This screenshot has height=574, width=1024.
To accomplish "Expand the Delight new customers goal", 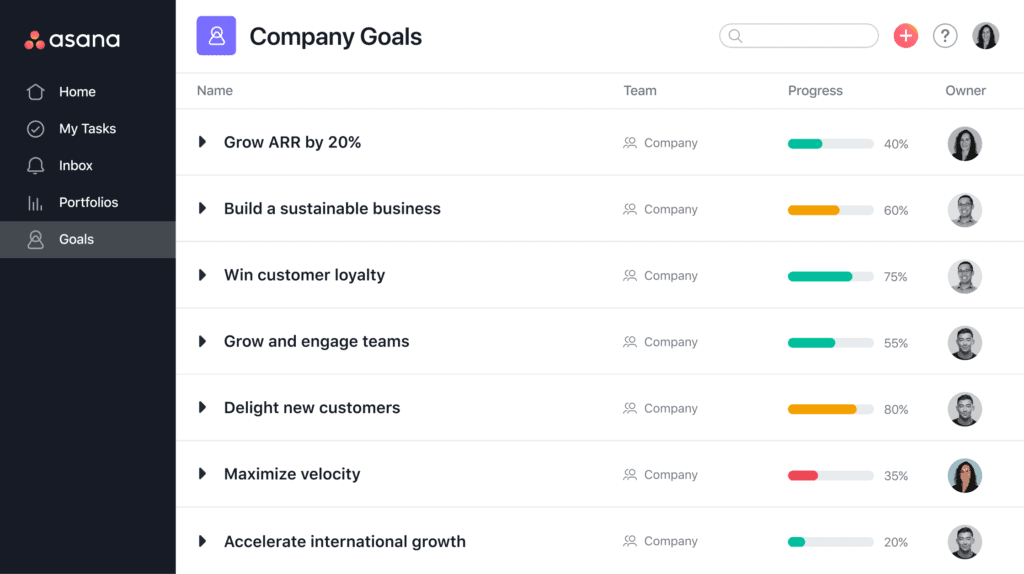I will point(202,408).
